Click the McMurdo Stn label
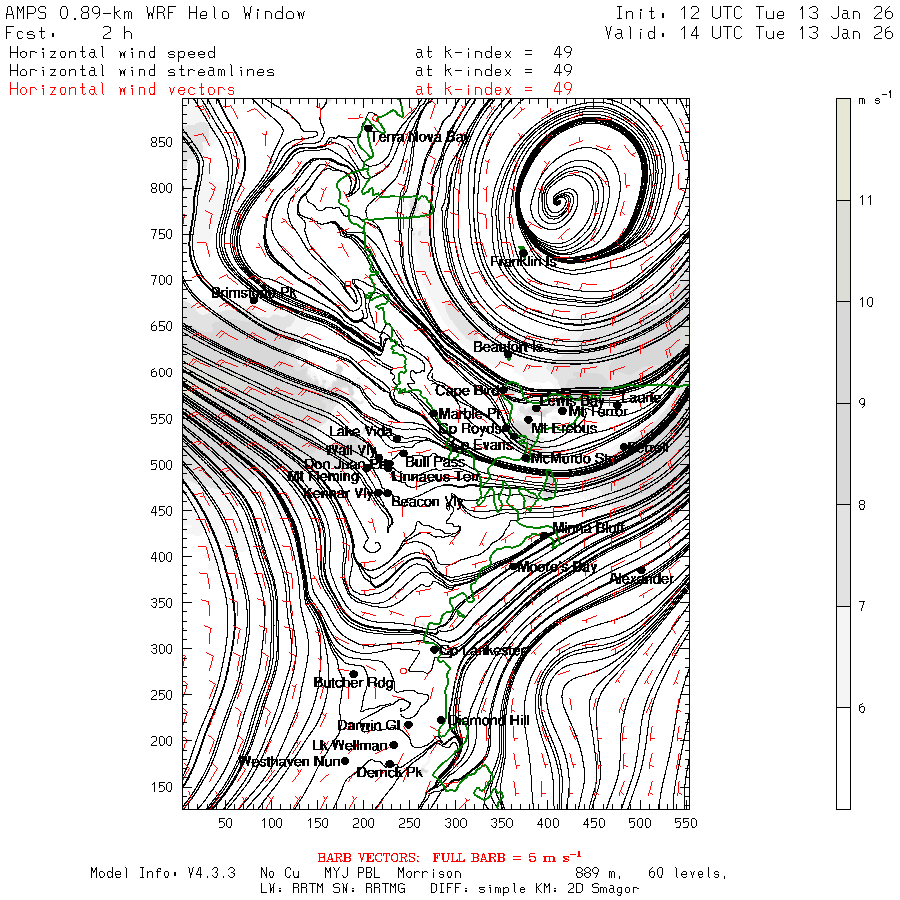Image resolution: width=900 pixels, height=900 pixels. coord(574,458)
